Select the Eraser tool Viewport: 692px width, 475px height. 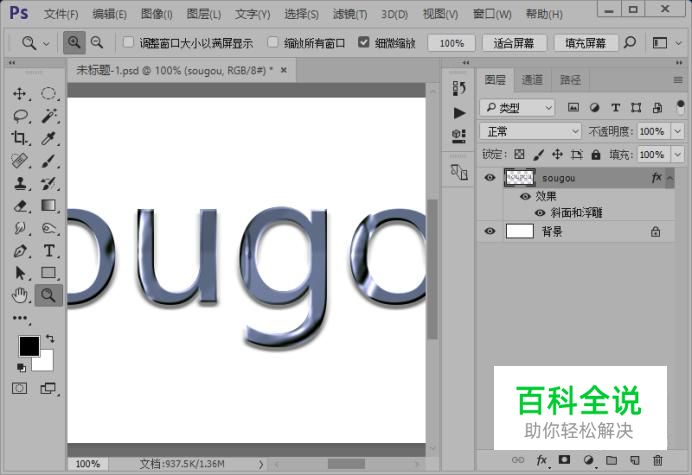click(x=19, y=206)
